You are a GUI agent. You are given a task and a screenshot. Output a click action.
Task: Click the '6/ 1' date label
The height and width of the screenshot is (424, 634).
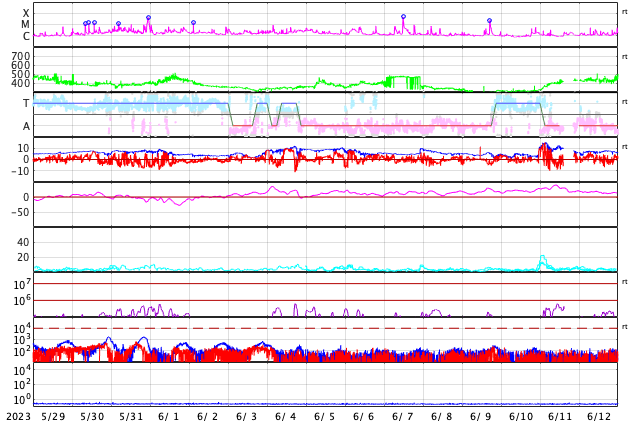point(169,416)
